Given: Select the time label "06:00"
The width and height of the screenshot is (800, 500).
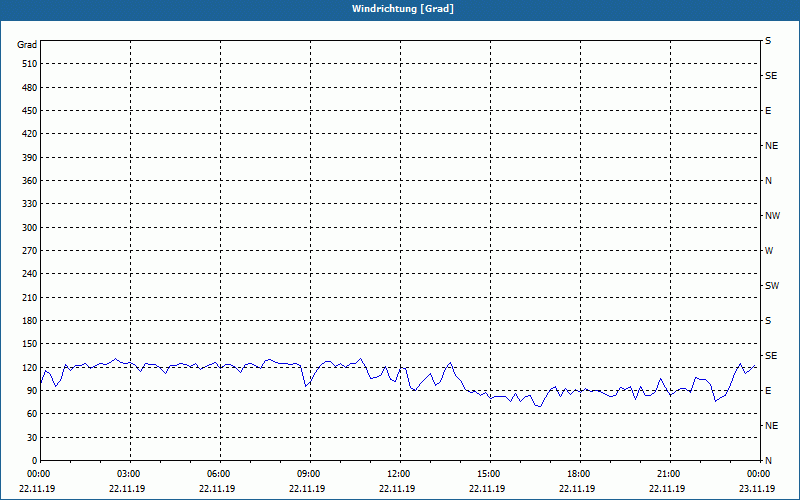Looking at the screenshot, I should tap(218, 474).
